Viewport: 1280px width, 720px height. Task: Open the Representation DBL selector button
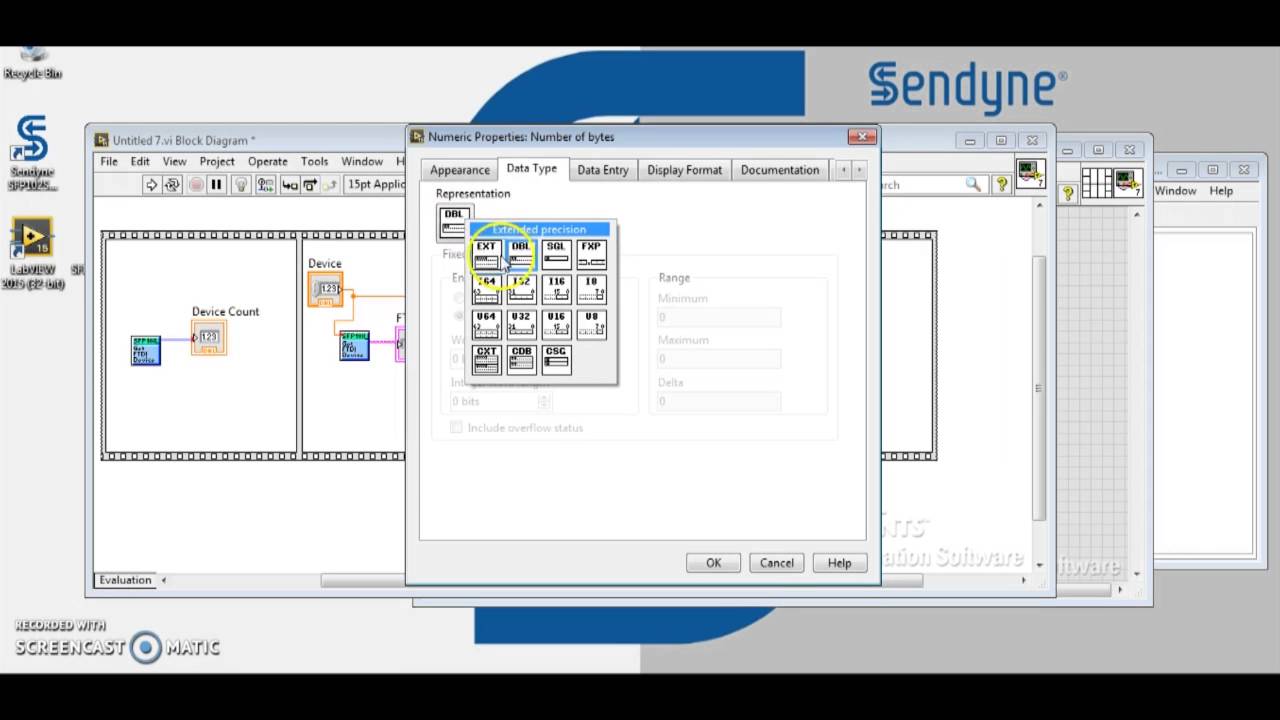tap(454, 221)
